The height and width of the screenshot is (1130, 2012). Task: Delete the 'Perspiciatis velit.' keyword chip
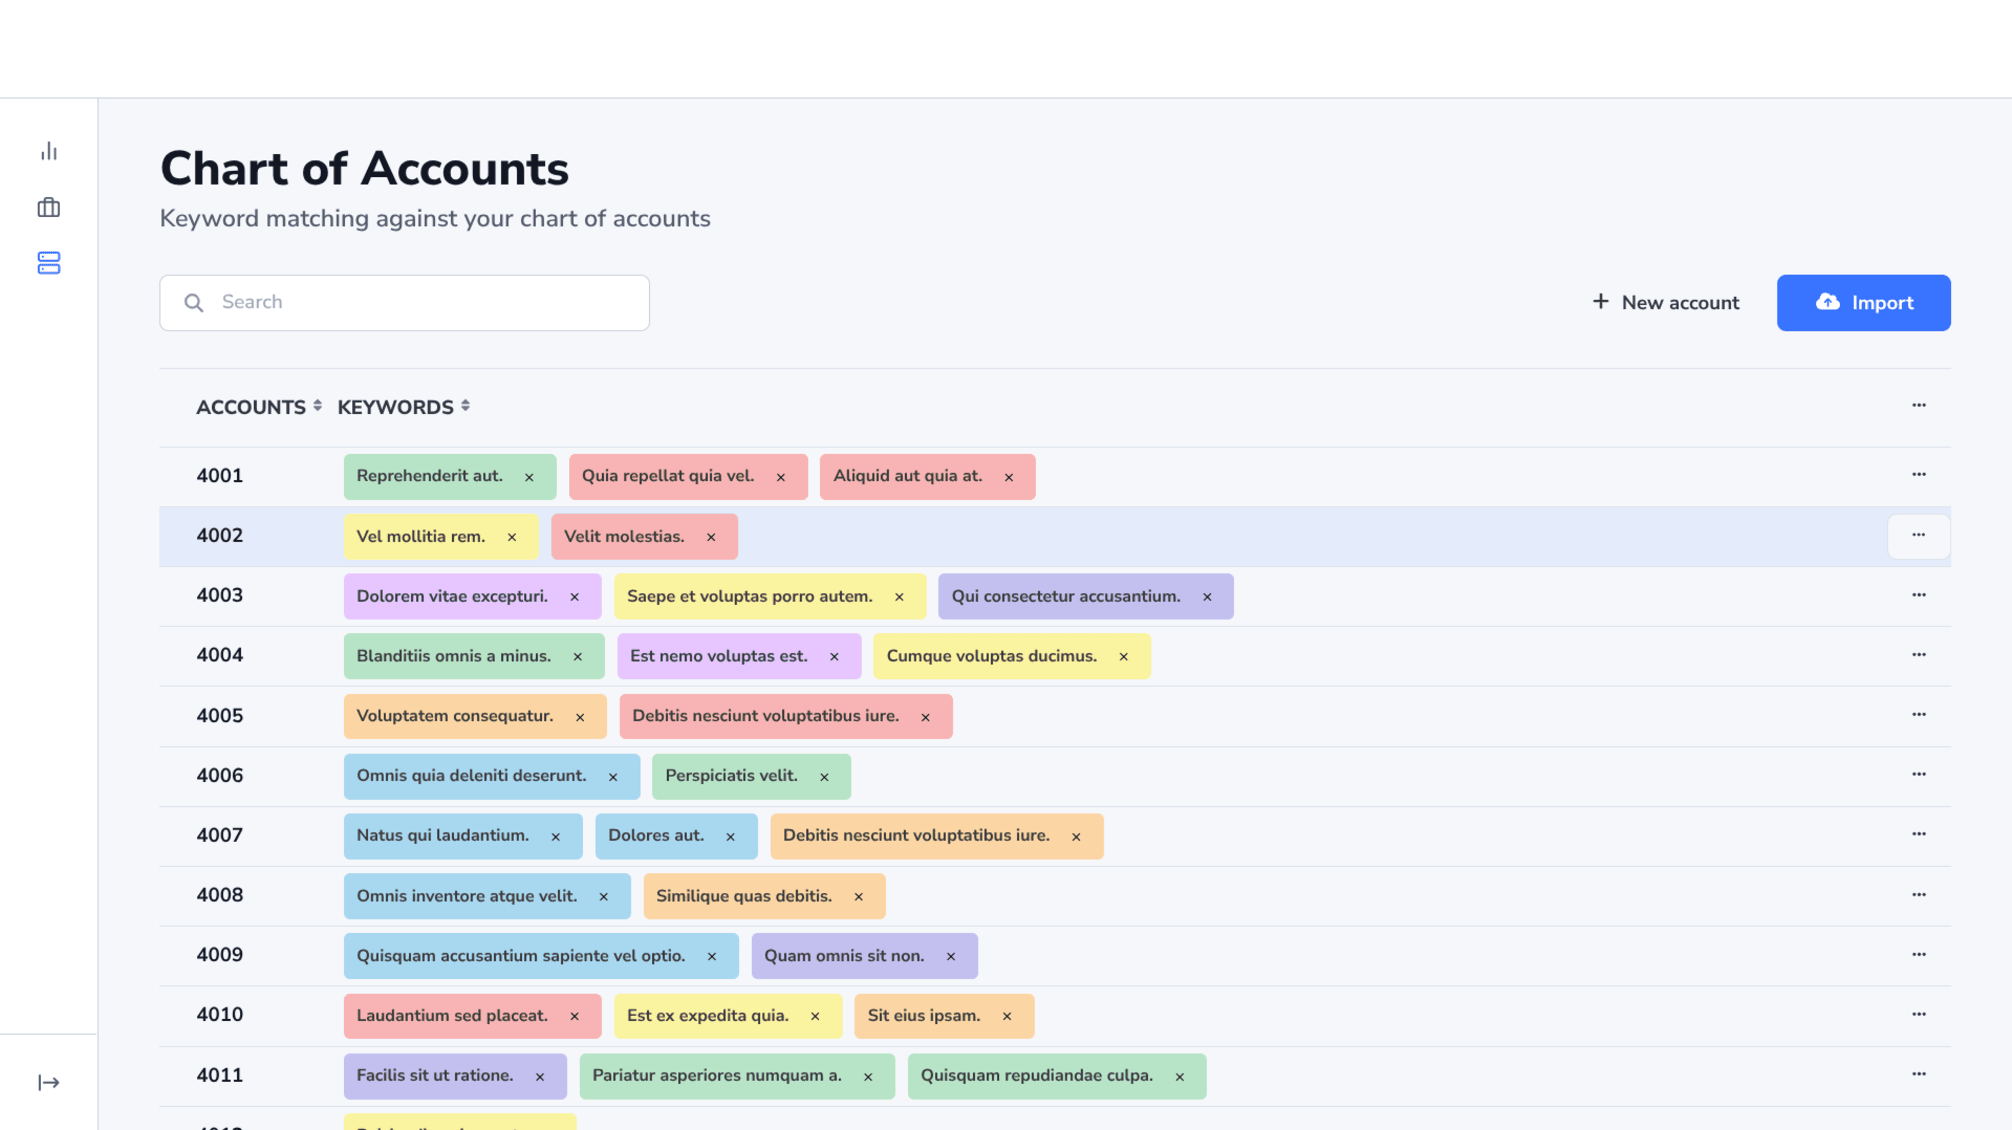point(824,777)
